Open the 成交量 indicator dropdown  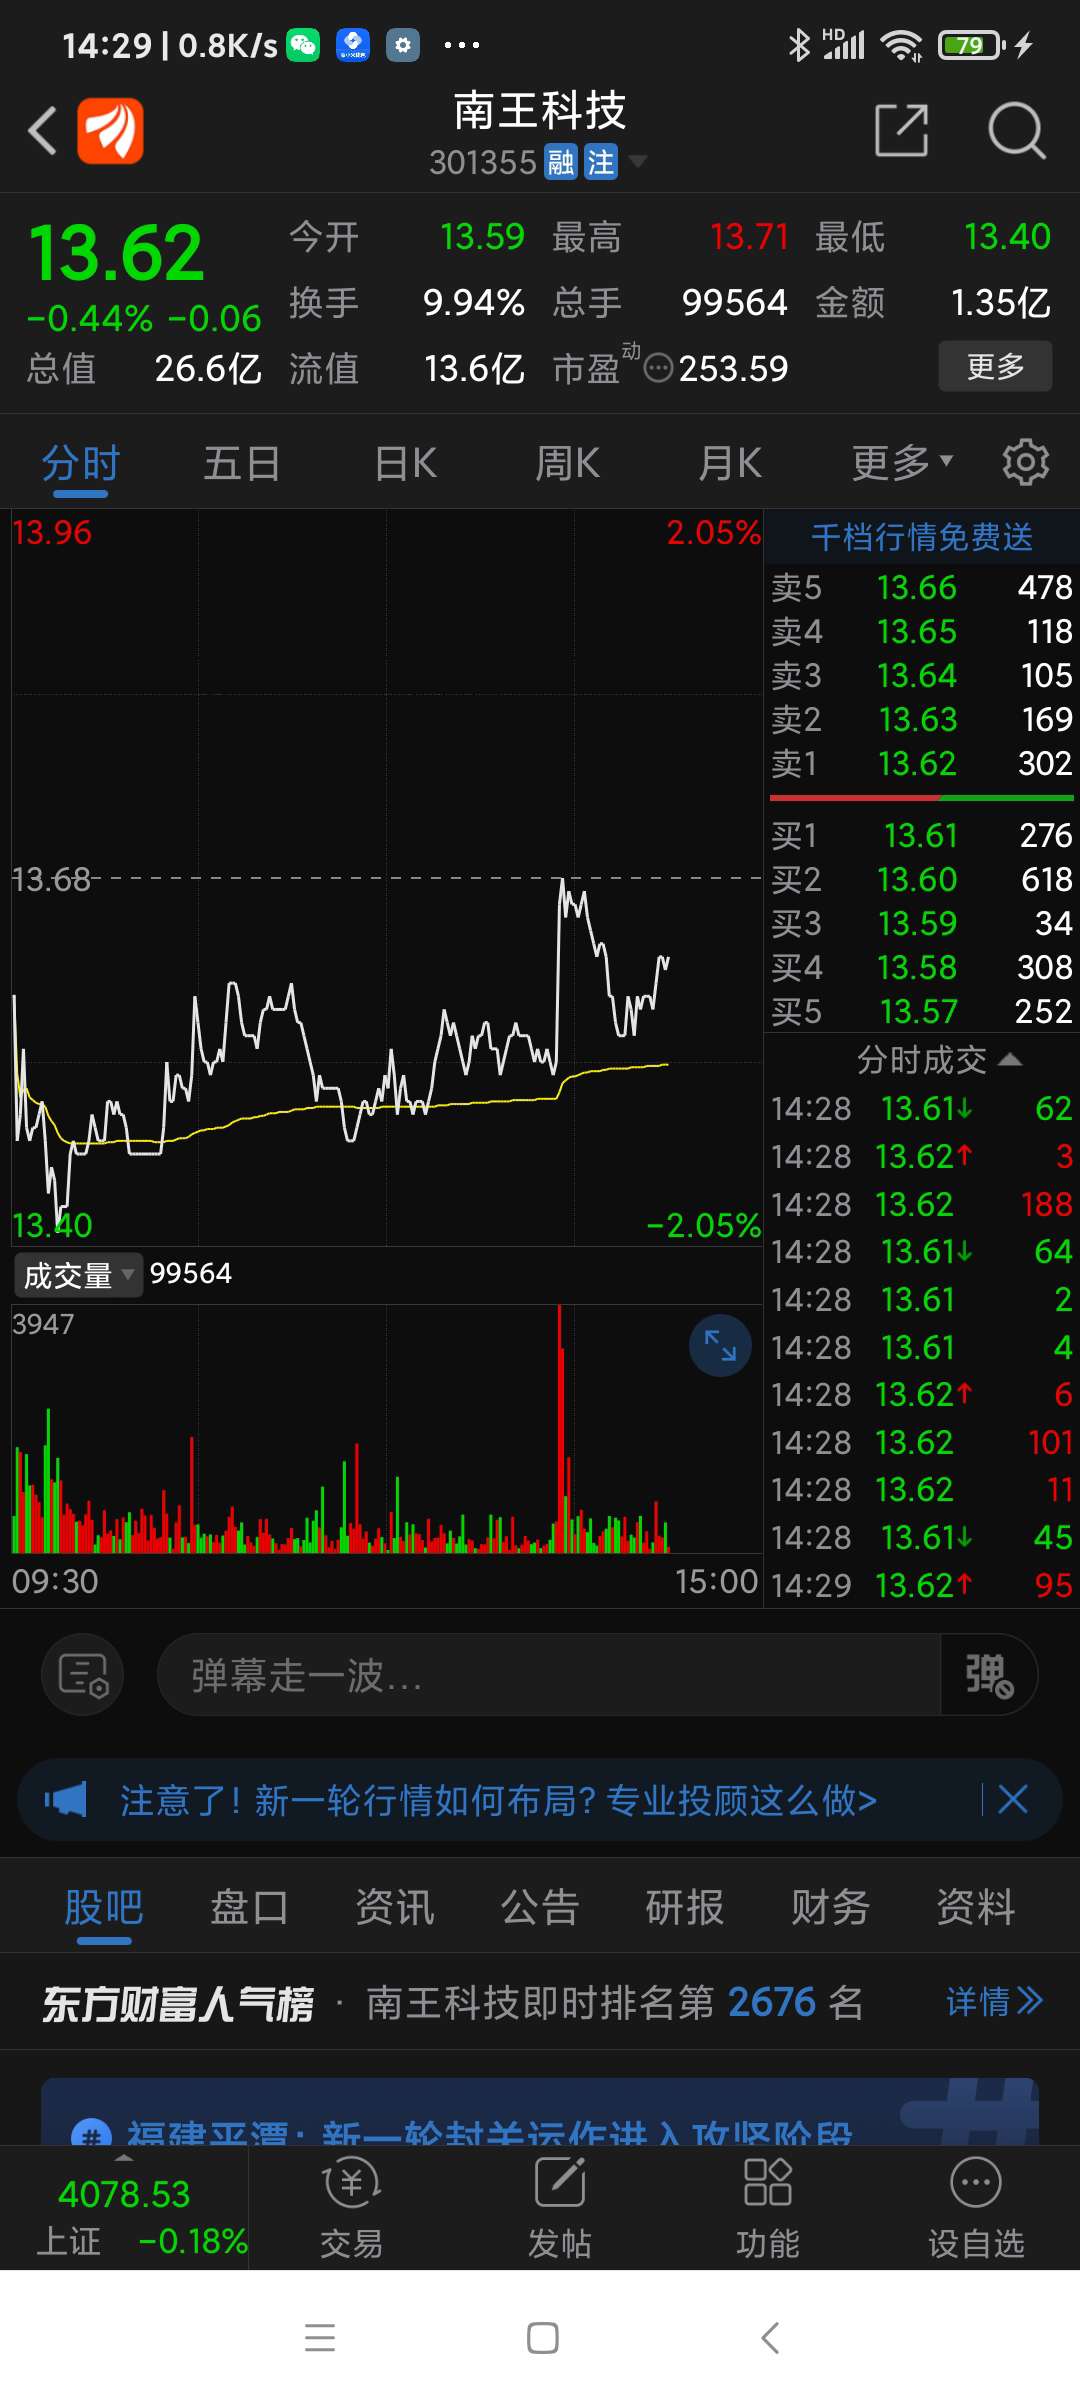78,1275
